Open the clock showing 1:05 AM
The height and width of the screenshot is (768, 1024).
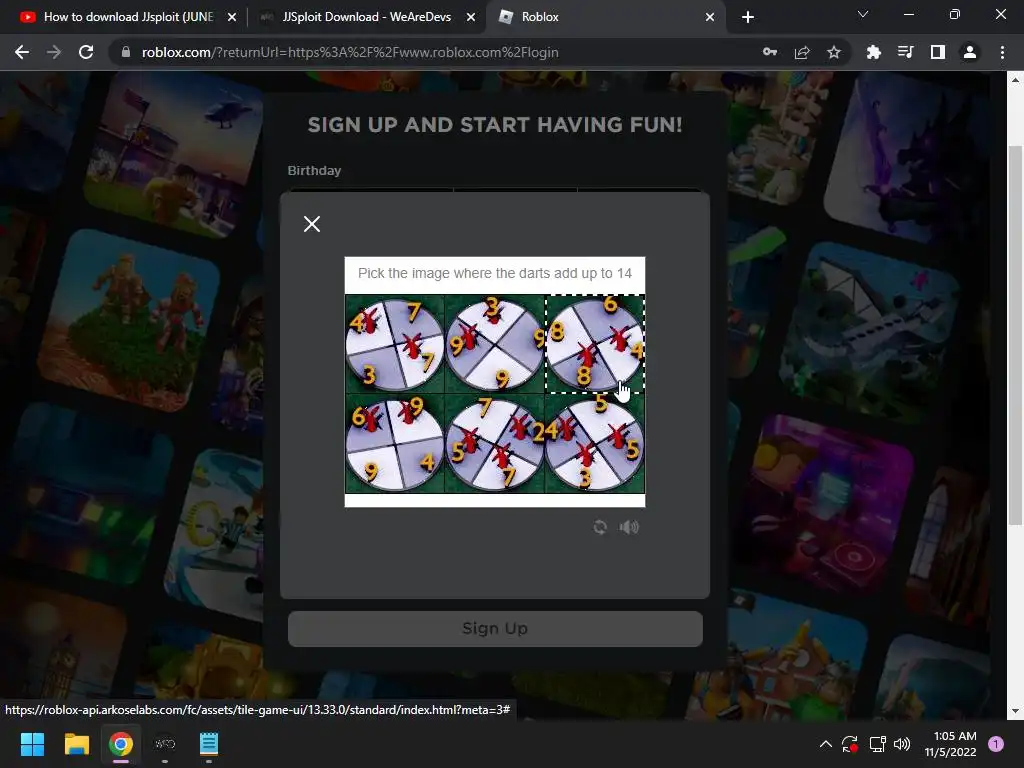(x=950, y=744)
